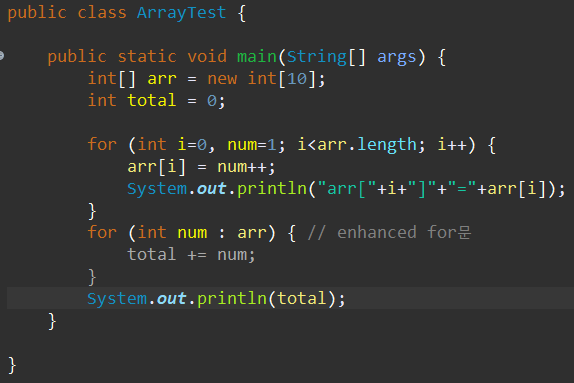Click num in the enhanced for header
Screen dimensions: 574x383
click(x=192, y=233)
